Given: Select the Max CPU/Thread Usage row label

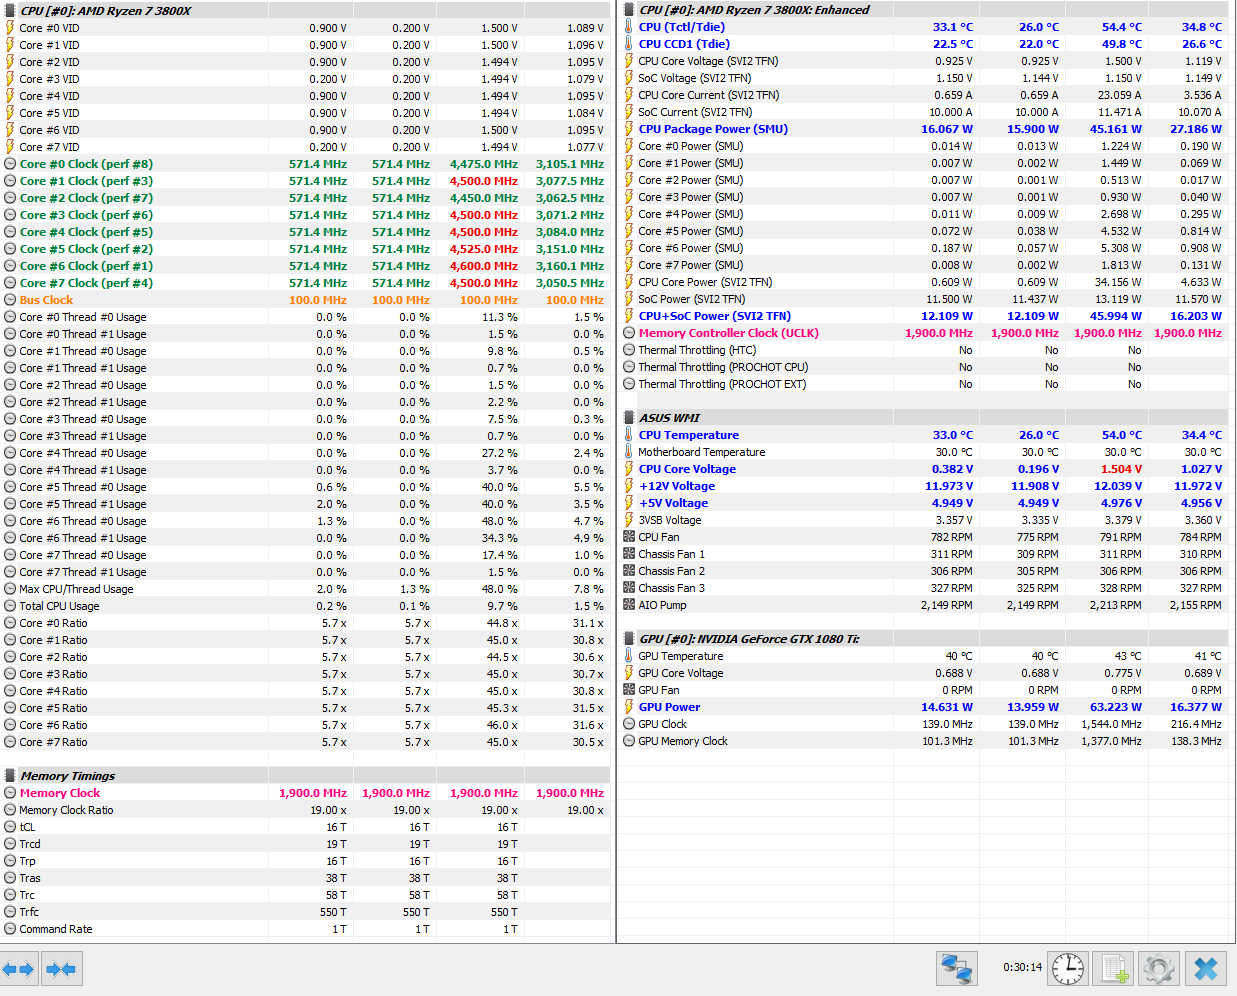Looking at the screenshot, I should (x=76, y=589).
